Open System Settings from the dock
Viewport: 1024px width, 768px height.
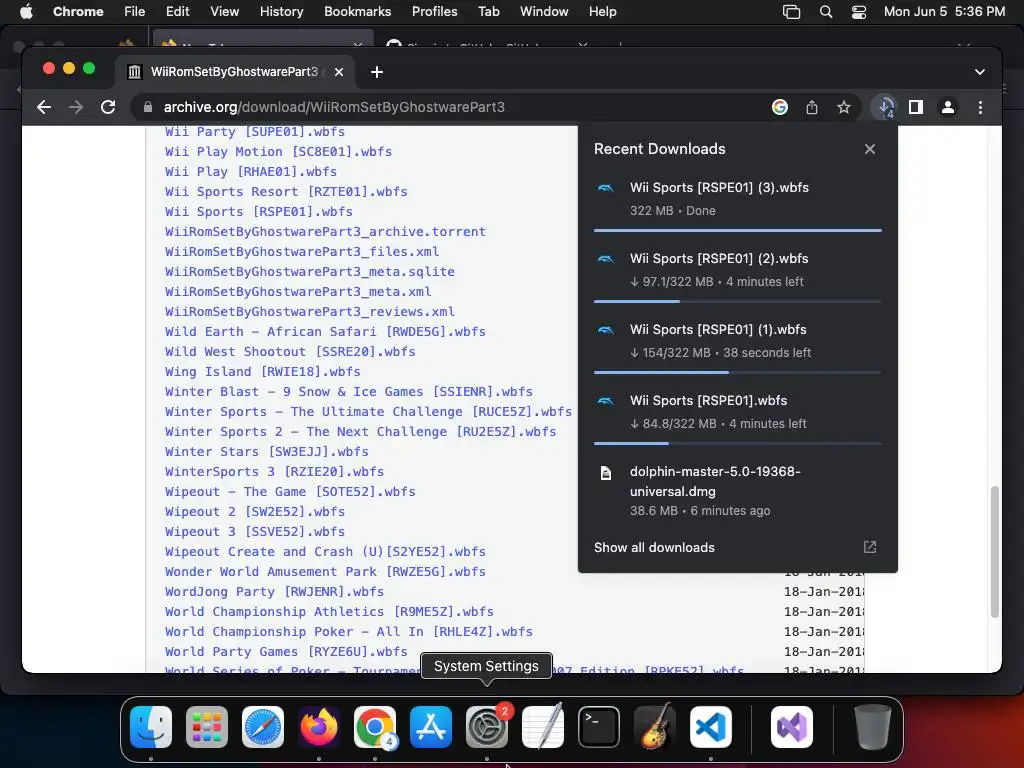tap(487, 727)
